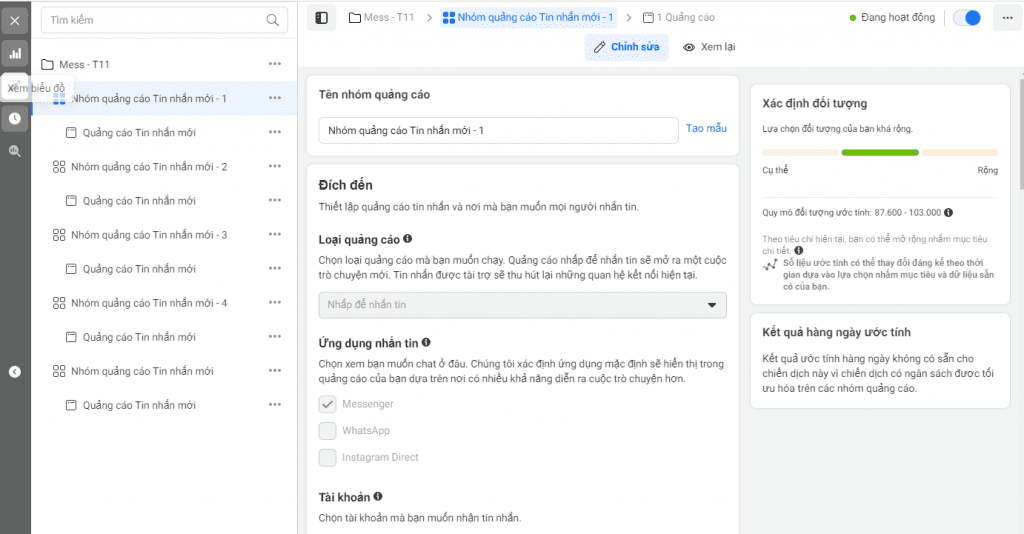
Task: Open options for Mess - T11 campaign
Action: (x=275, y=64)
